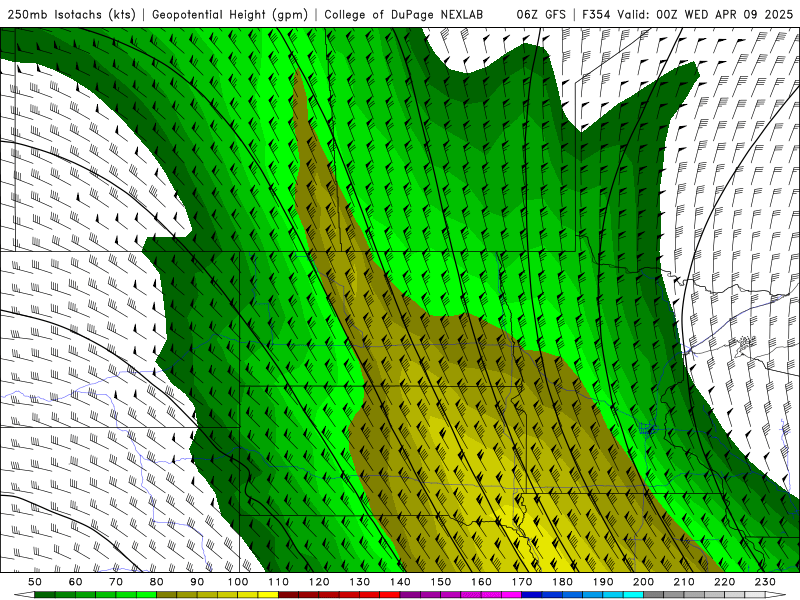
Task: Click the olive 80-85 kt legend swatch
Action: pyautogui.click(x=166, y=595)
